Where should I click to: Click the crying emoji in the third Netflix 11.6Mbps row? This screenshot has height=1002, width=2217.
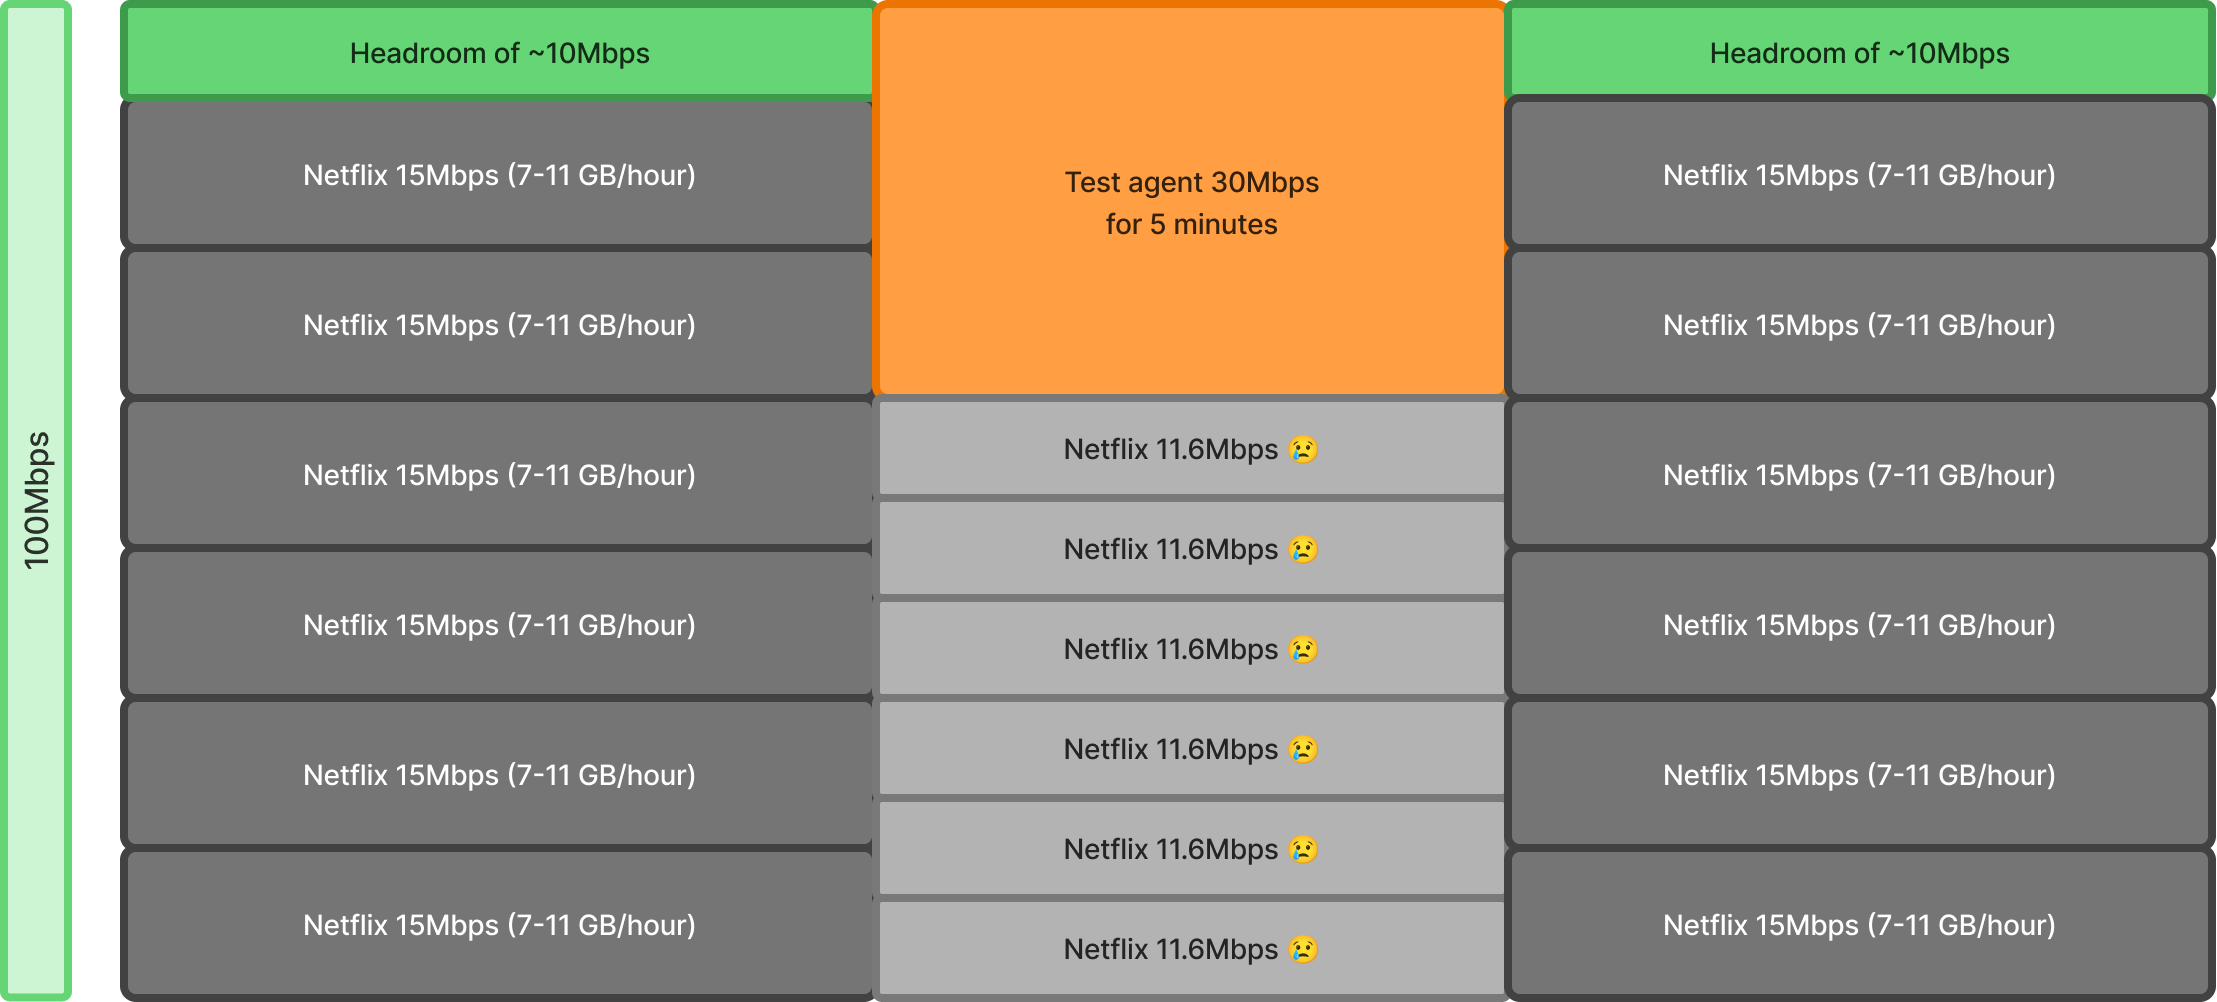pyautogui.click(x=1302, y=650)
